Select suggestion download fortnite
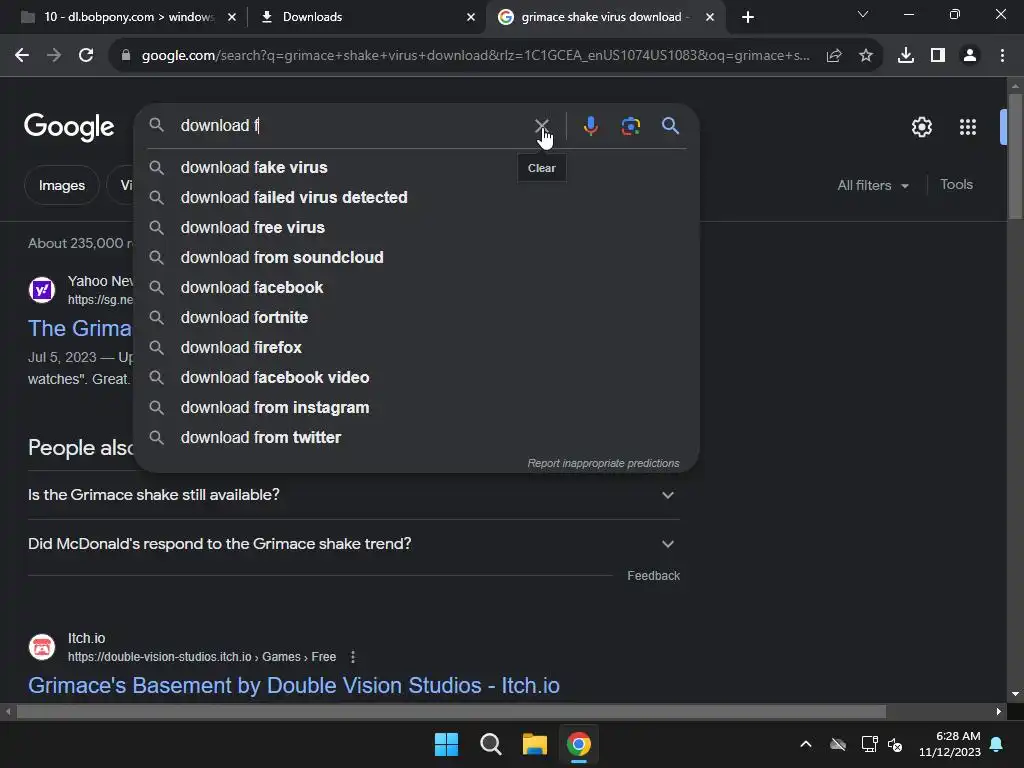 pos(416,317)
